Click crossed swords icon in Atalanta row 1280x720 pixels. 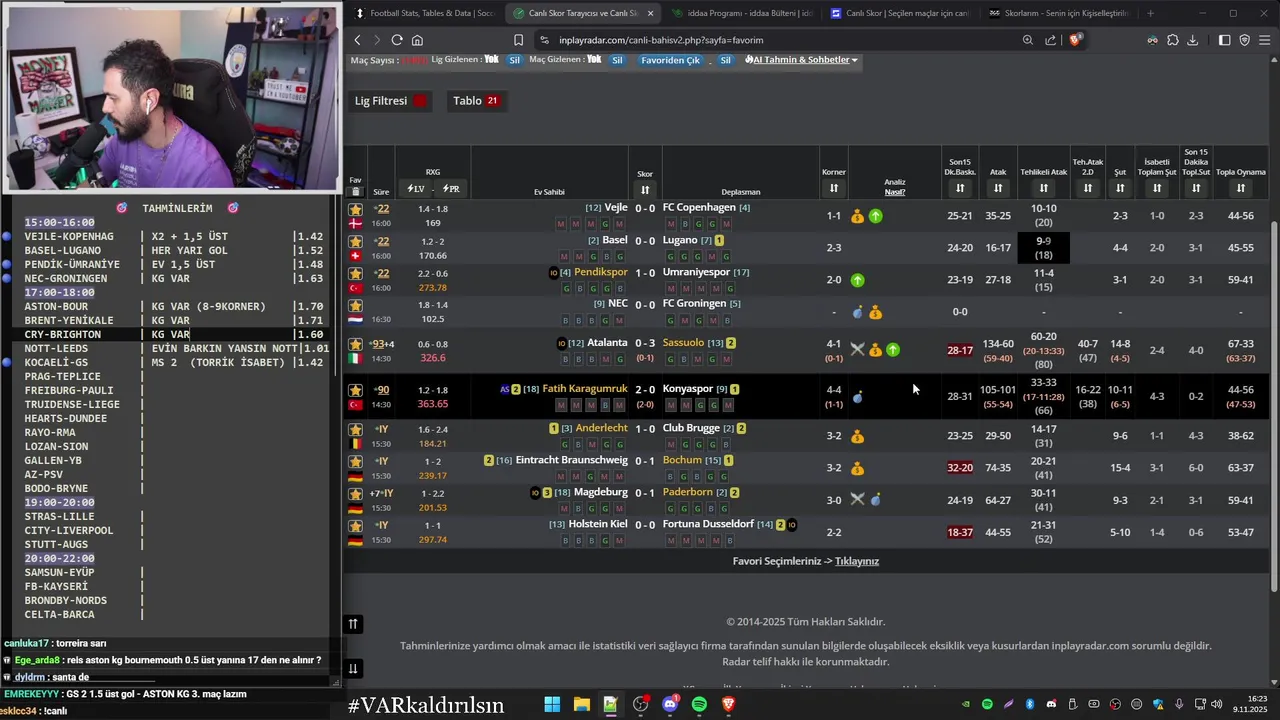pos(857,349)
